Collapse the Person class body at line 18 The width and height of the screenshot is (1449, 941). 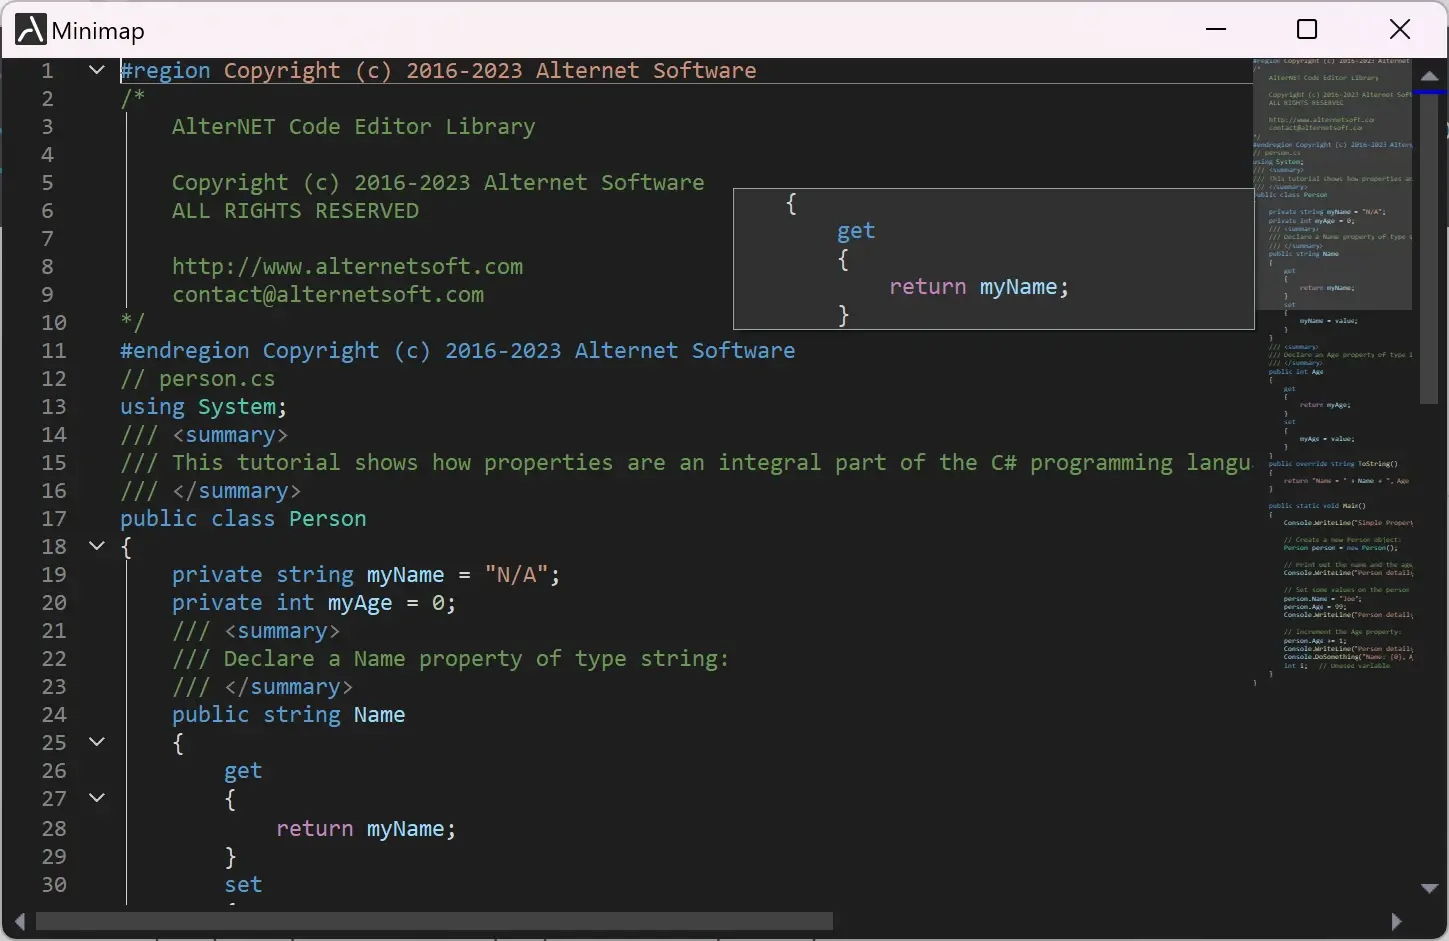pos(97,546)
